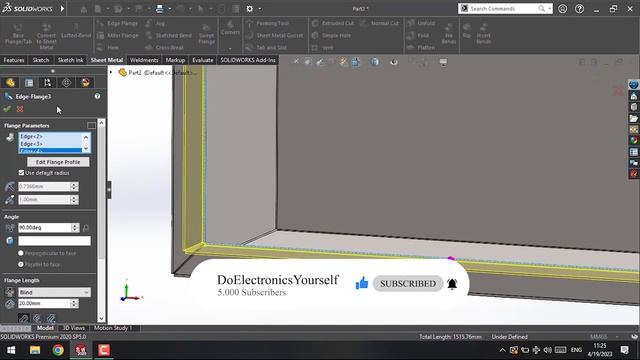The height and width of the screenshot is (360, 640).
Task: Click the Miter Flange tool in ribbon
Action: point(118,36)
